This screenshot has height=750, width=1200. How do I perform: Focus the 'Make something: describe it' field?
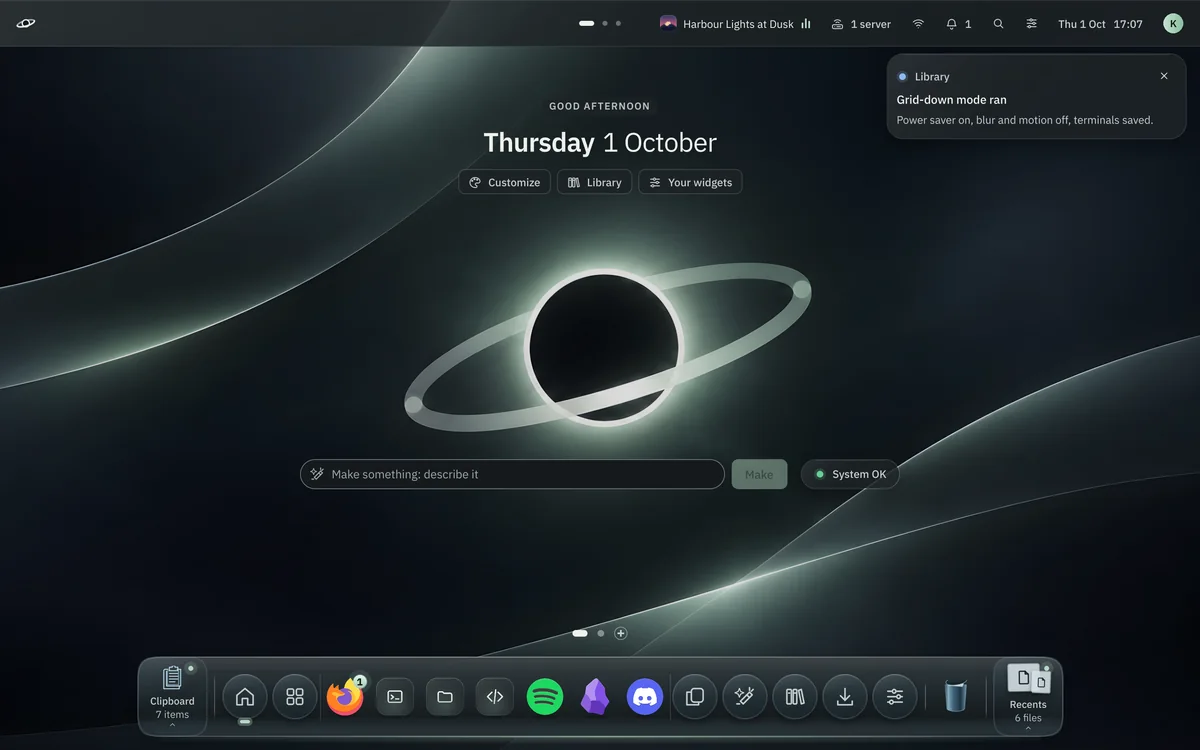click(512, 474)
